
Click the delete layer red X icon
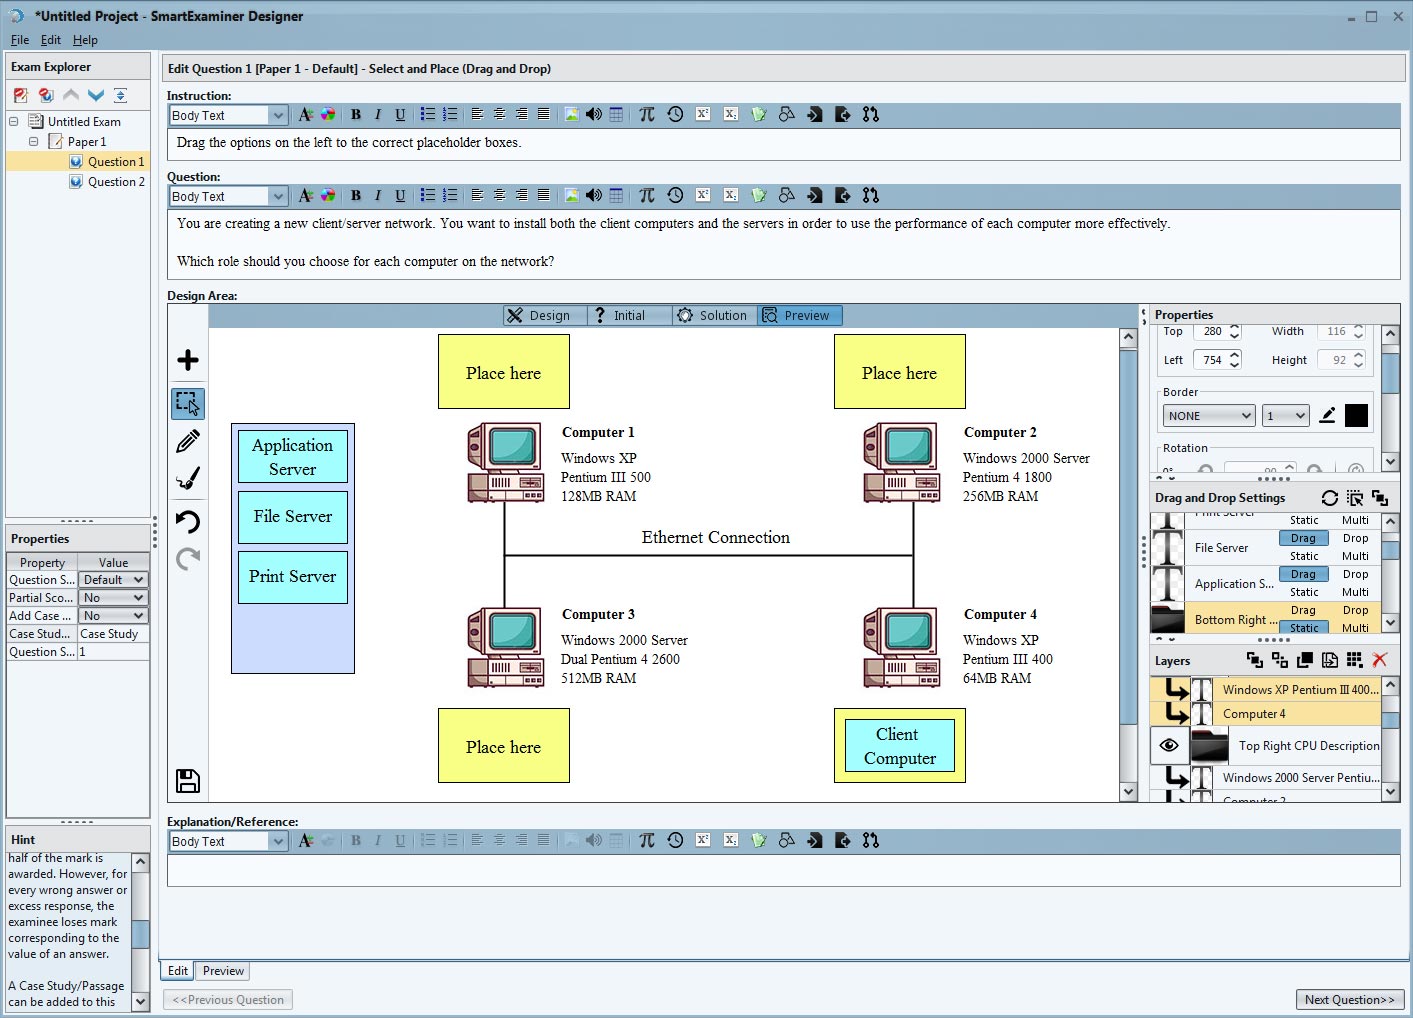point(1380,660)
